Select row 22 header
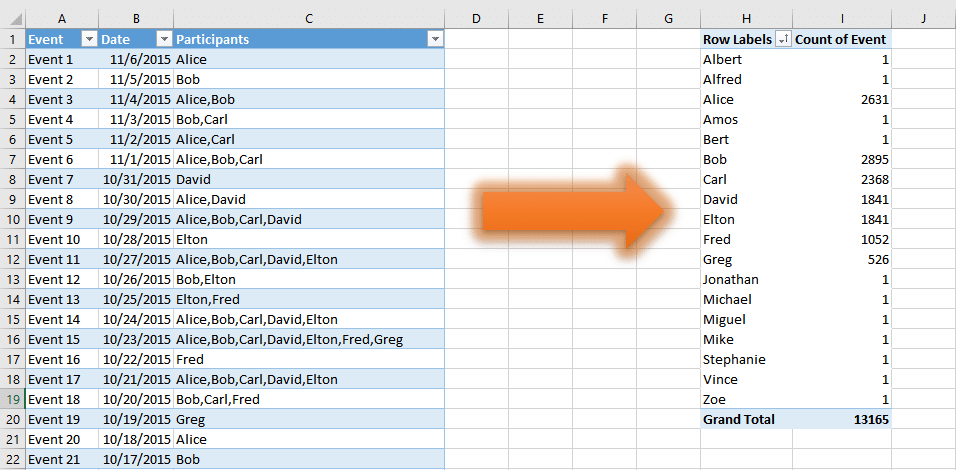 click(13, 459)
